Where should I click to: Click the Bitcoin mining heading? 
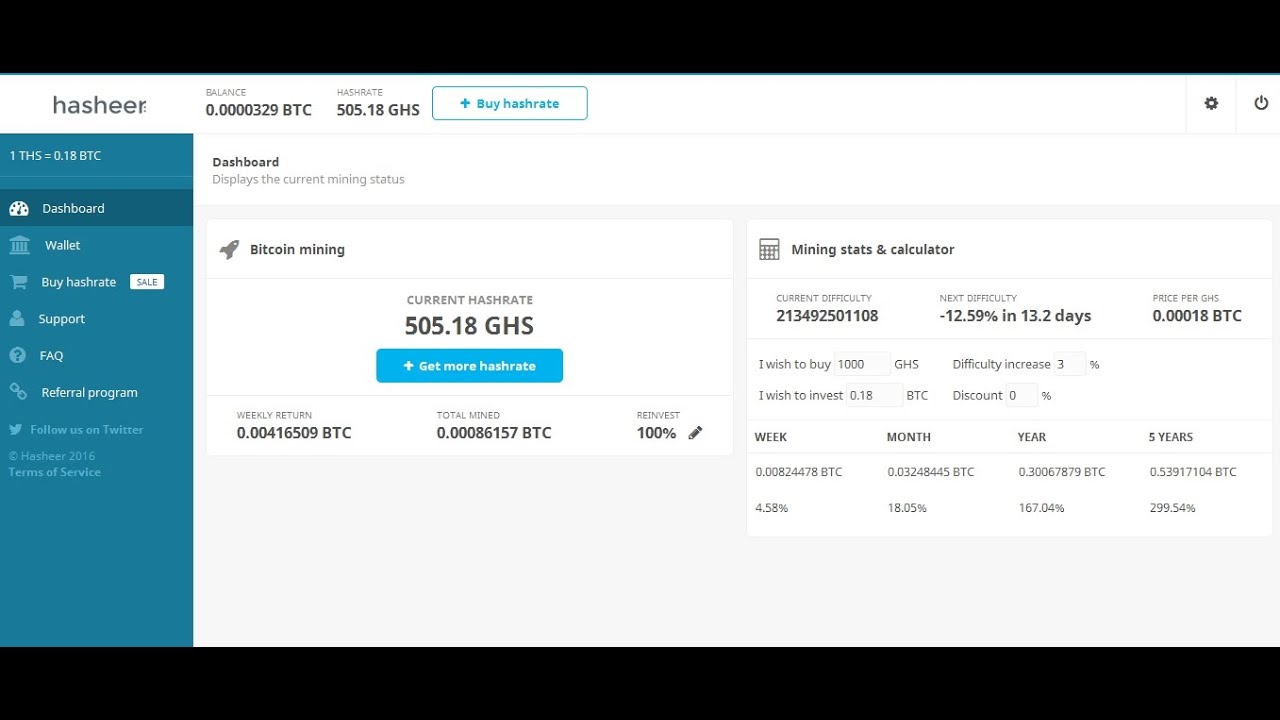click(297, 249)
